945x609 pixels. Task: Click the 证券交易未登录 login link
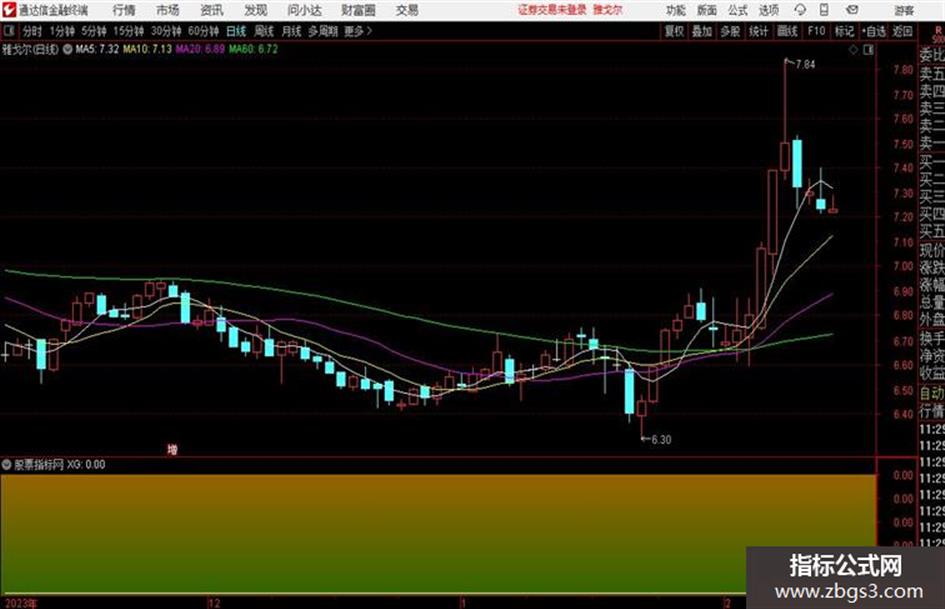pos(552,10)
